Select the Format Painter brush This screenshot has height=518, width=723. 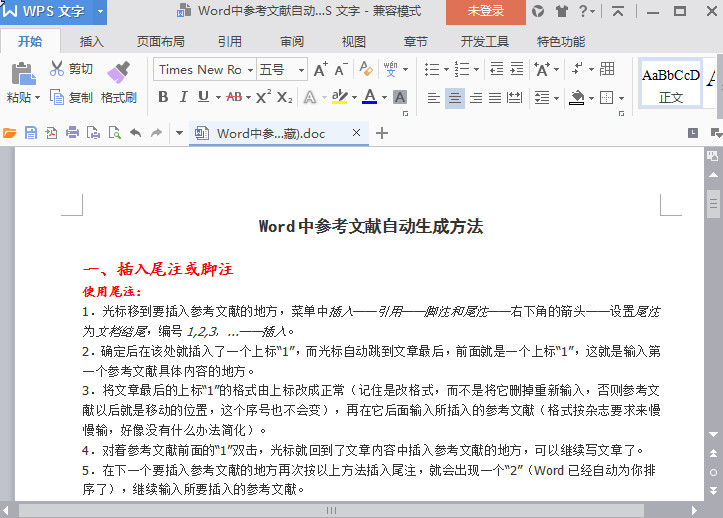click(119, 72)
